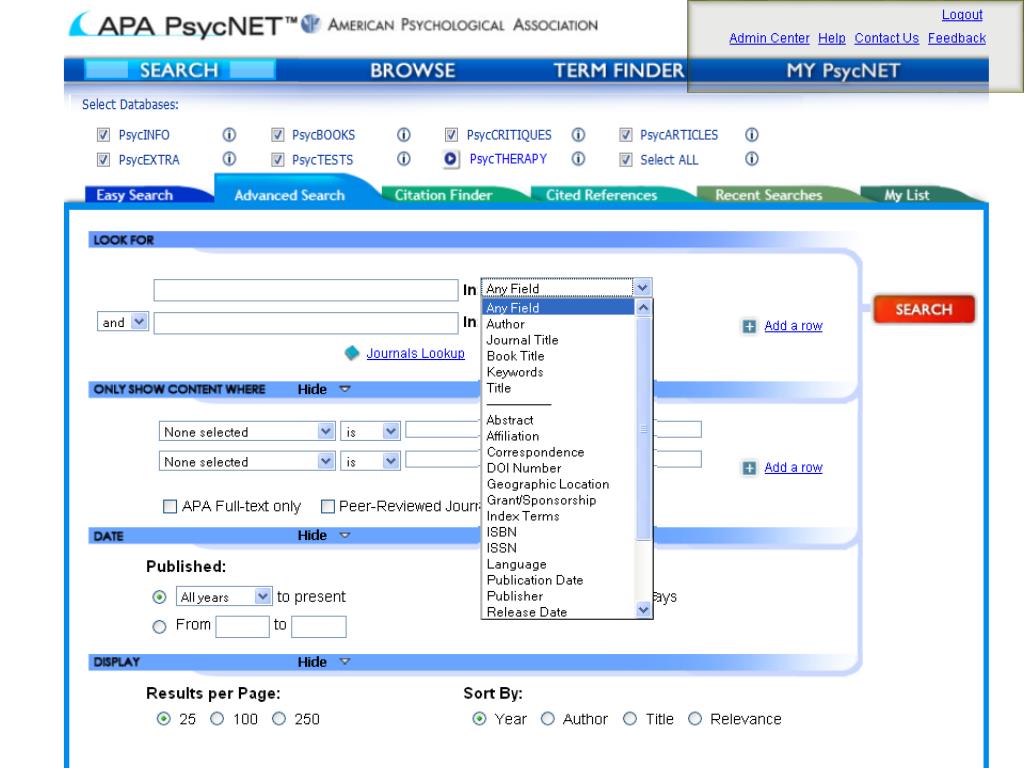Image resolution: width=1024 pixels, height=768 pixels.
Task: Select 250 results per page
Action: [x=279, y=719]
